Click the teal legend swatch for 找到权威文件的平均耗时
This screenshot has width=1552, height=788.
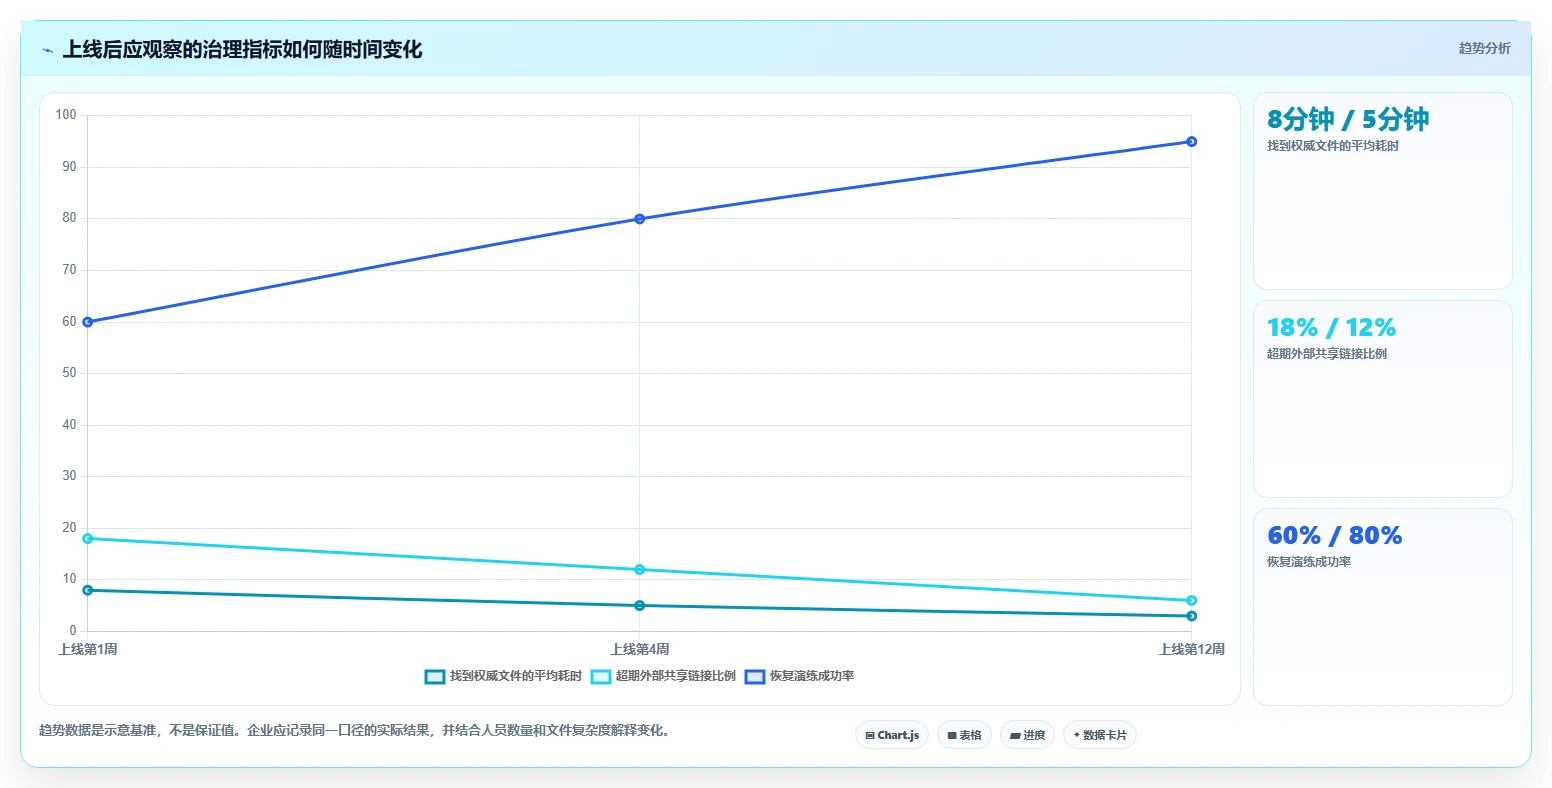coord(435,677)
